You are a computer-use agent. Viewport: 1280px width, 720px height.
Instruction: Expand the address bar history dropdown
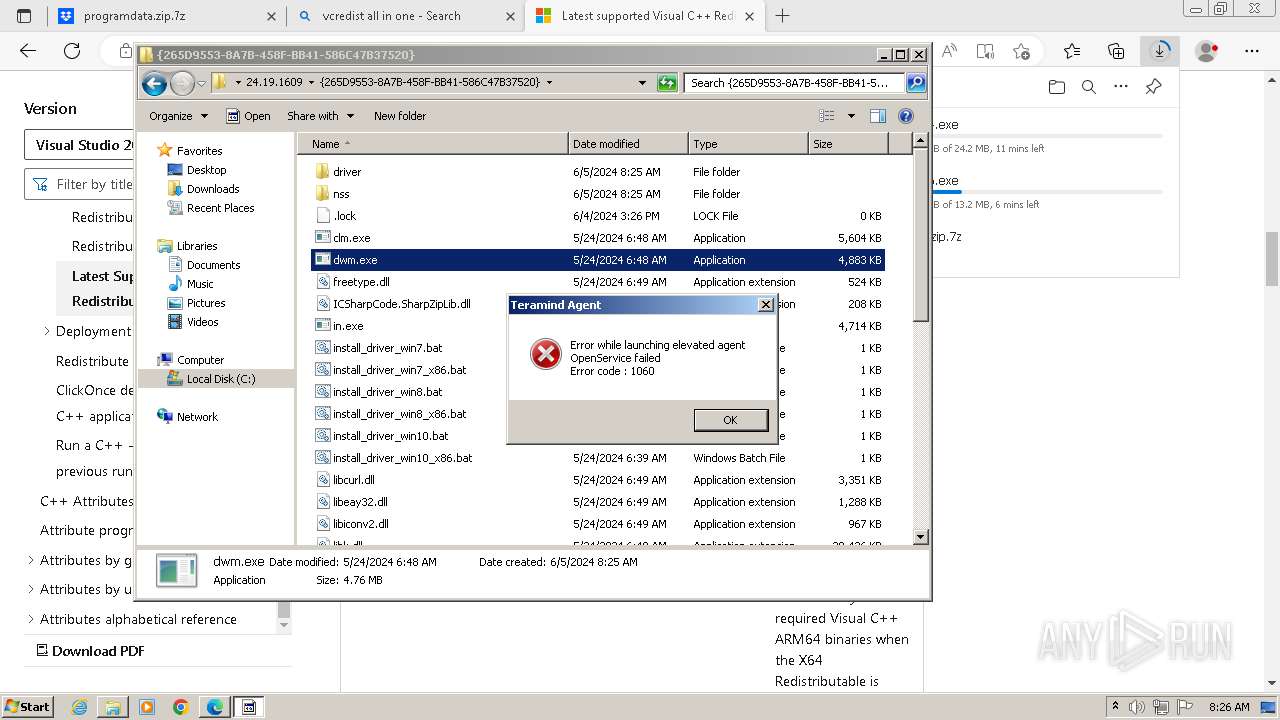[642, 83]
